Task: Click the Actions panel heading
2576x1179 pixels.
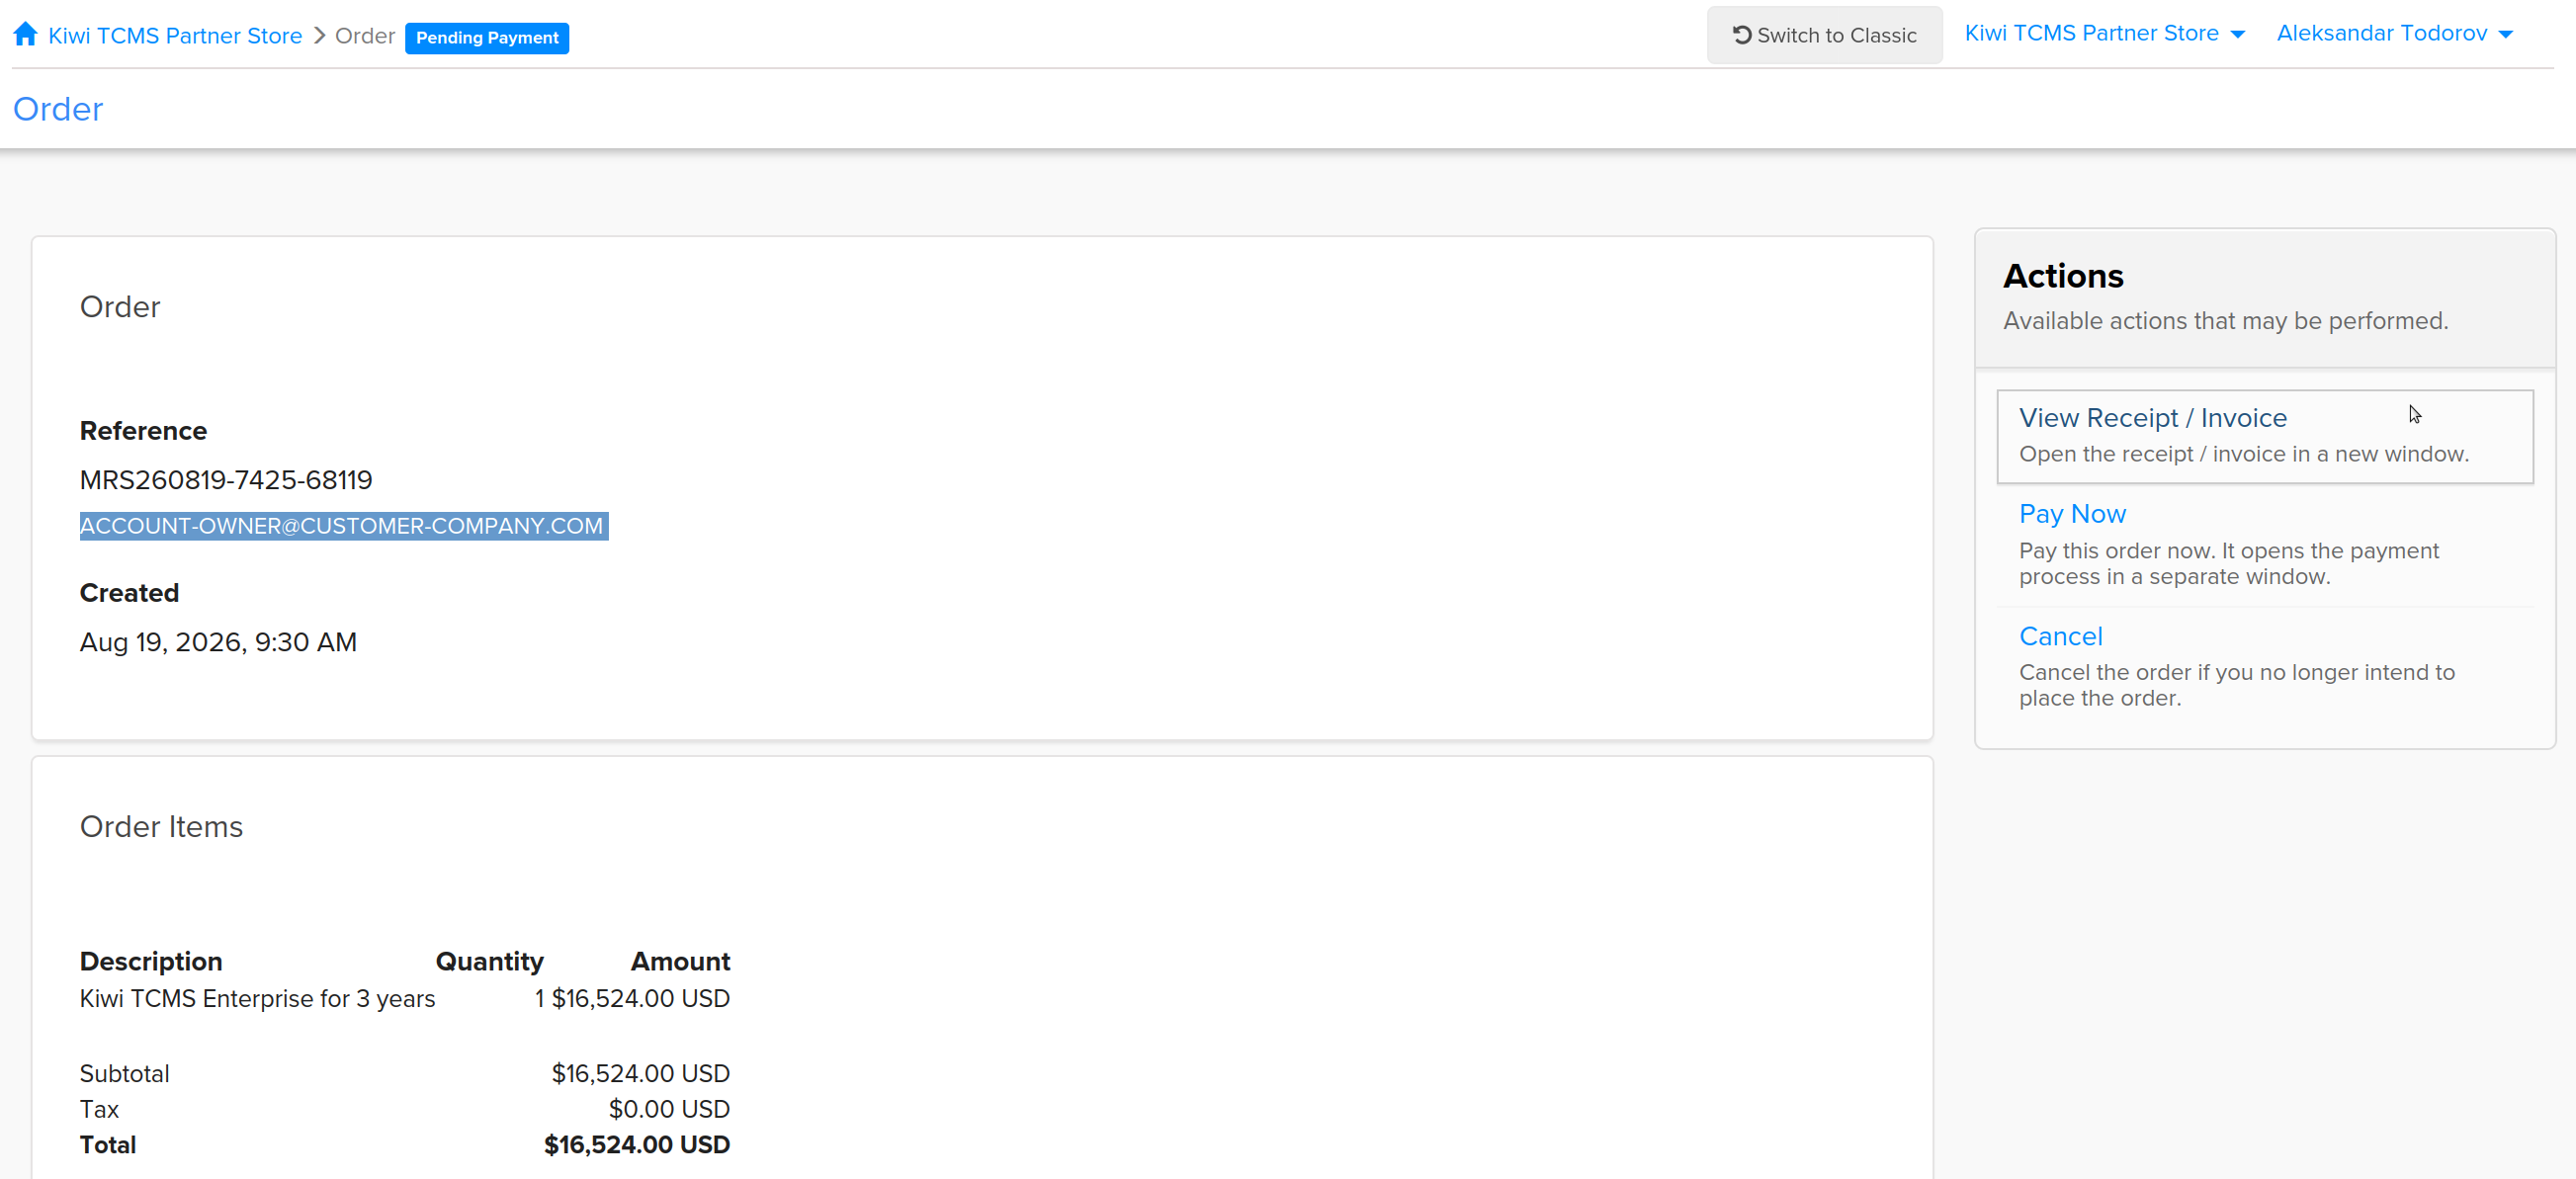Action: [2063, 276]
